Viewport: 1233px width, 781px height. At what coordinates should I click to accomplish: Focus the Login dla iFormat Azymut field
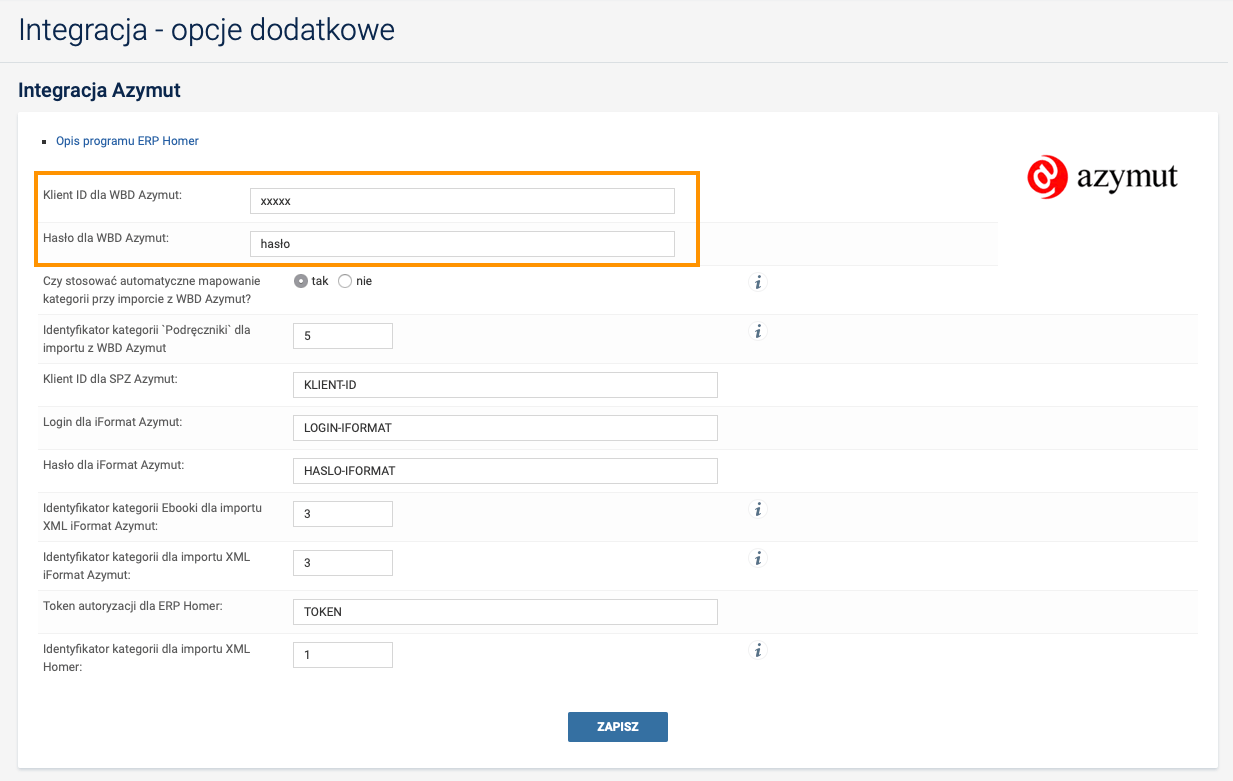click(x=505, y=428)
